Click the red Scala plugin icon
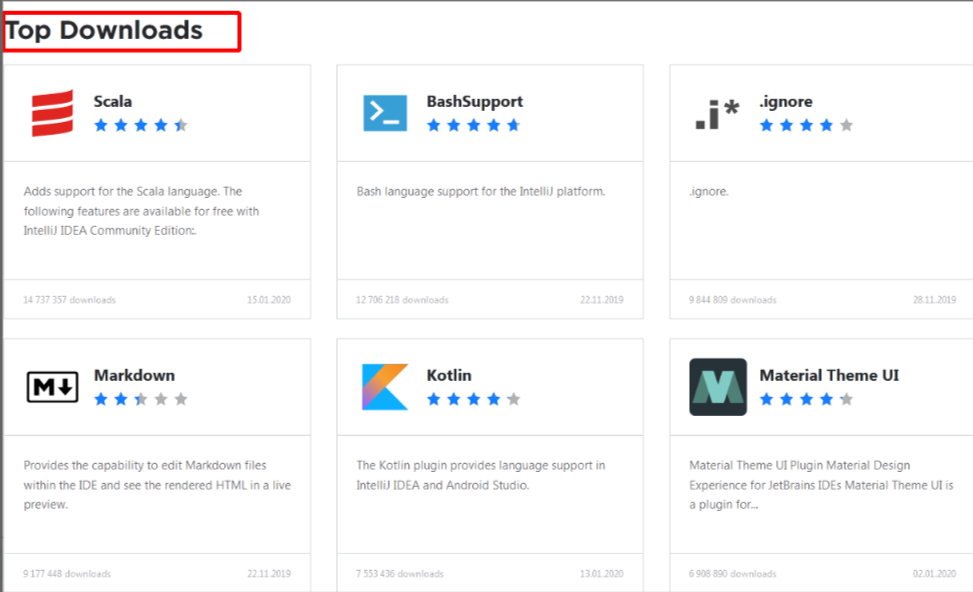 point(52,113)
